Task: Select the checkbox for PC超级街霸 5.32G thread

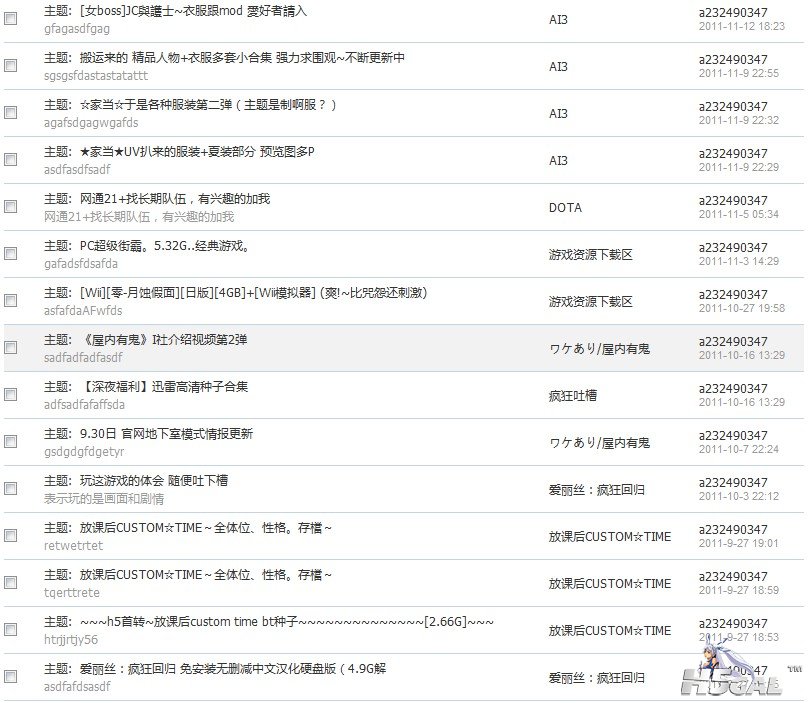Action: pos(11,254)
